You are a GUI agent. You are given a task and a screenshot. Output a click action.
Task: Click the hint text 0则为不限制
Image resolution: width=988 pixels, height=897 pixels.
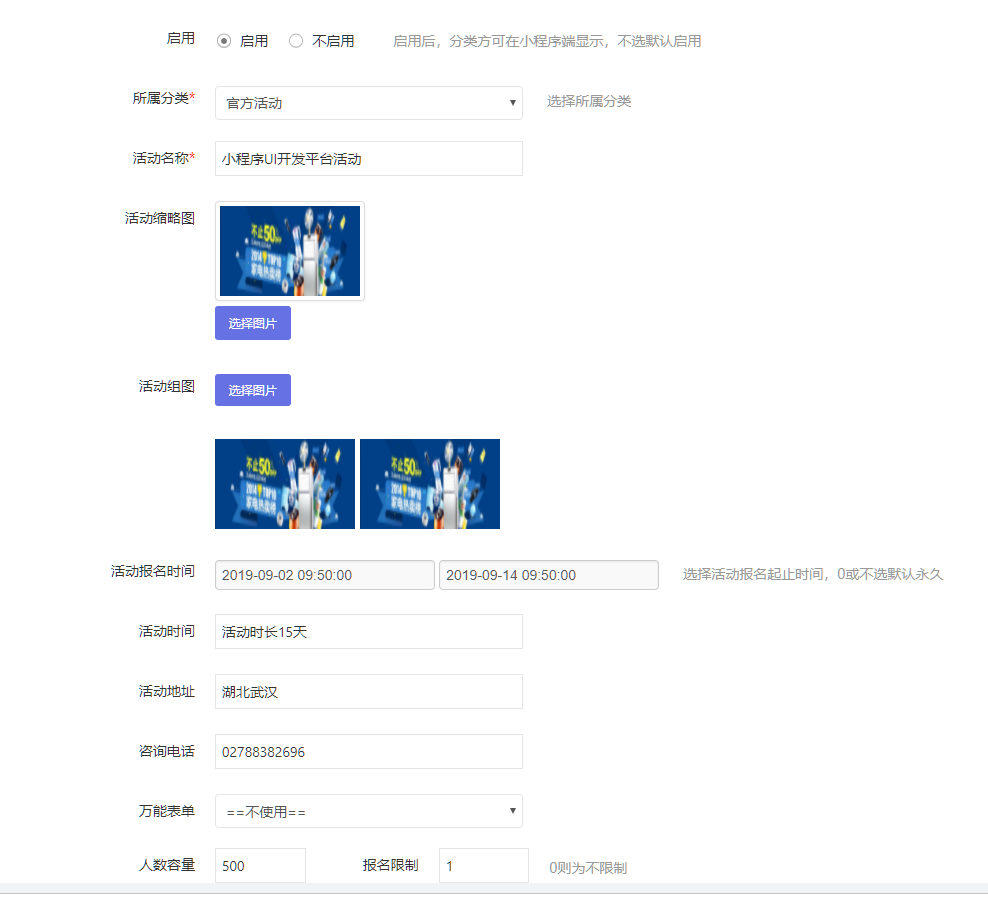[588, 868]
